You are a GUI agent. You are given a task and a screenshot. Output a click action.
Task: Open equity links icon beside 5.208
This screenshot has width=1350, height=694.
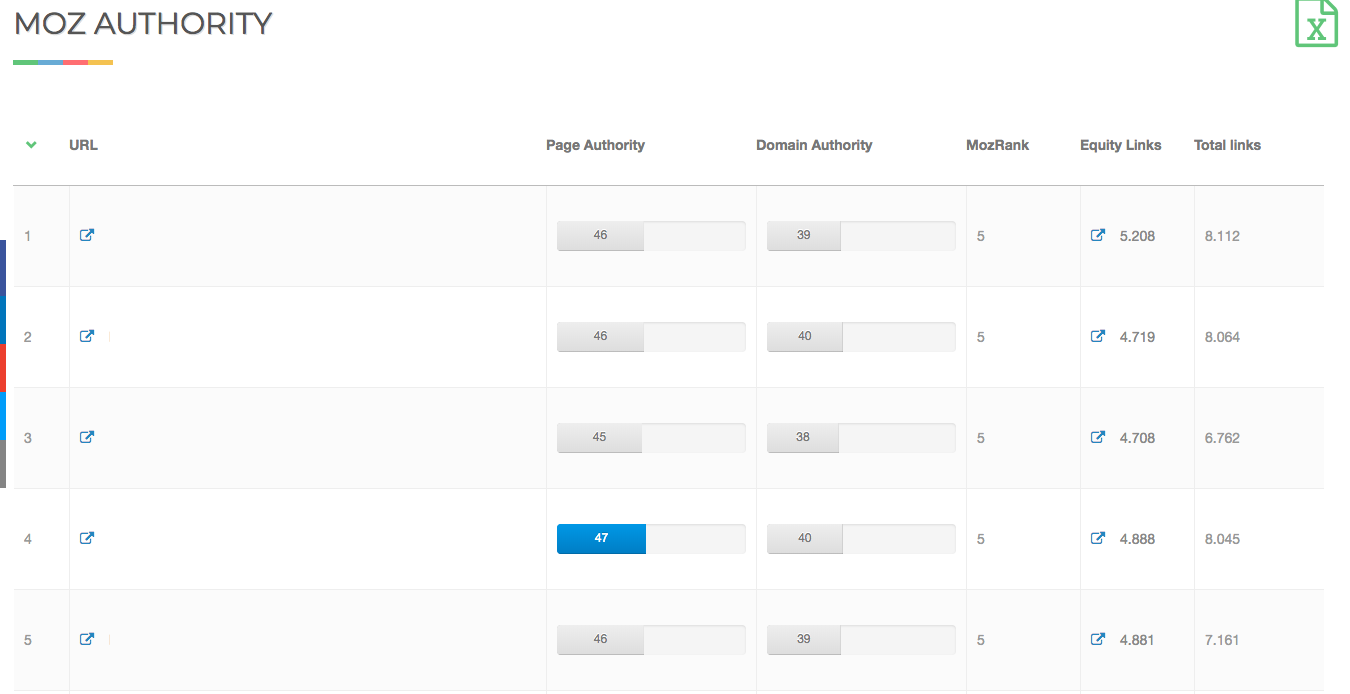tap(1098, 235)
